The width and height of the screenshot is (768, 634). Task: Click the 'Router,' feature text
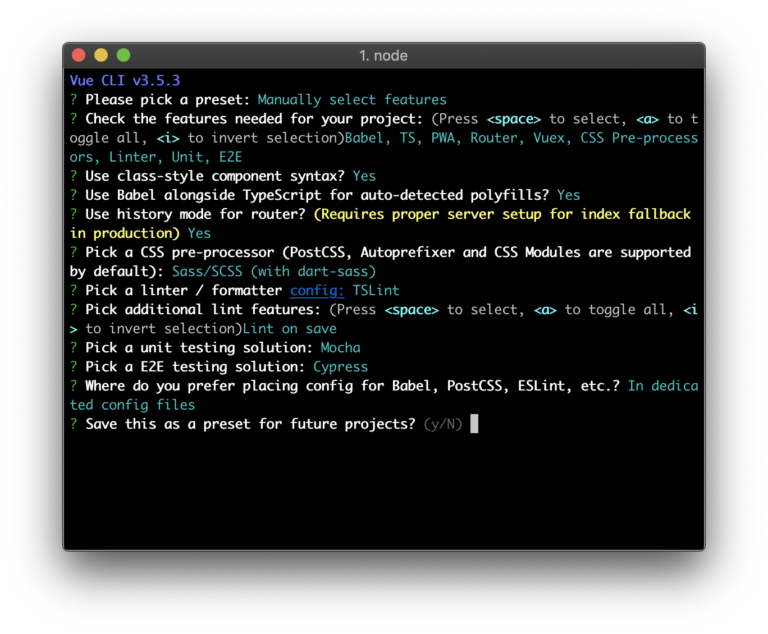point(497,138)
